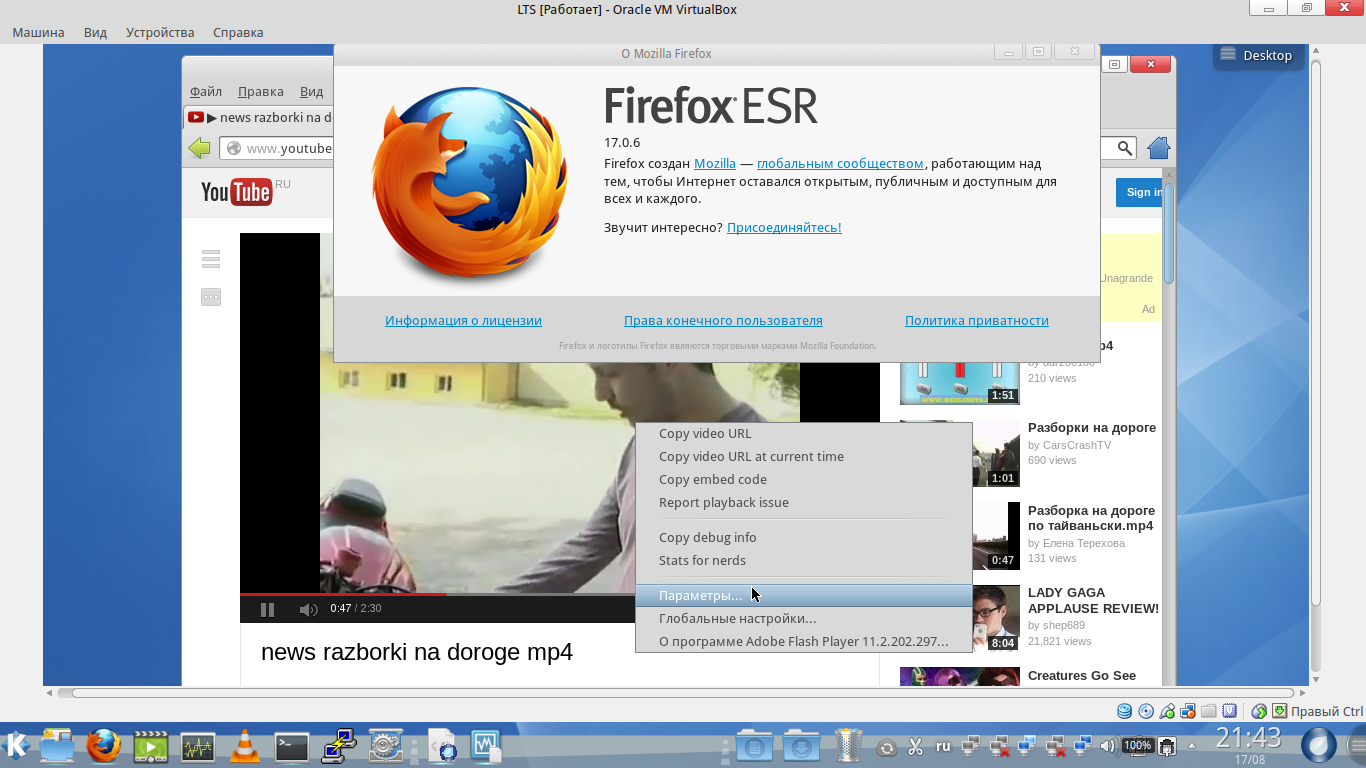Click the YouTube logo
1366x768 pixels.
pos(237,191)
